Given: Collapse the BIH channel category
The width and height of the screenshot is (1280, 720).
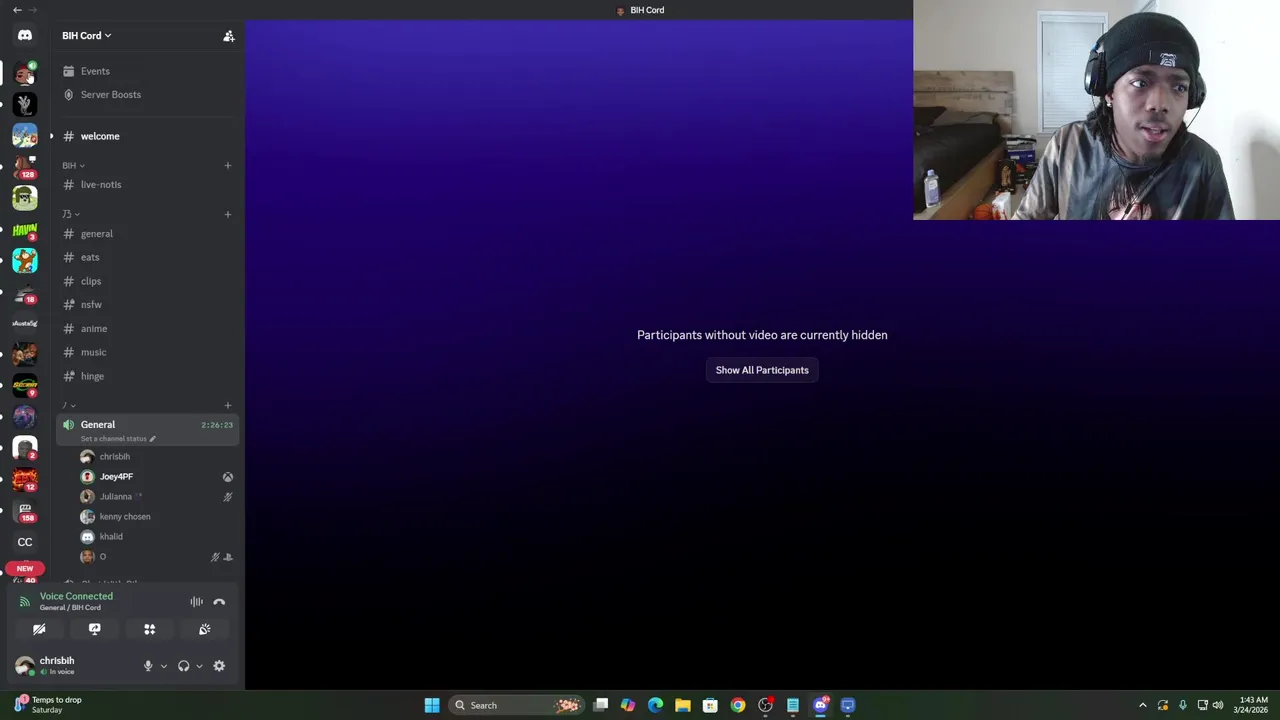Looking at the screenshot, I should [73, 165].
